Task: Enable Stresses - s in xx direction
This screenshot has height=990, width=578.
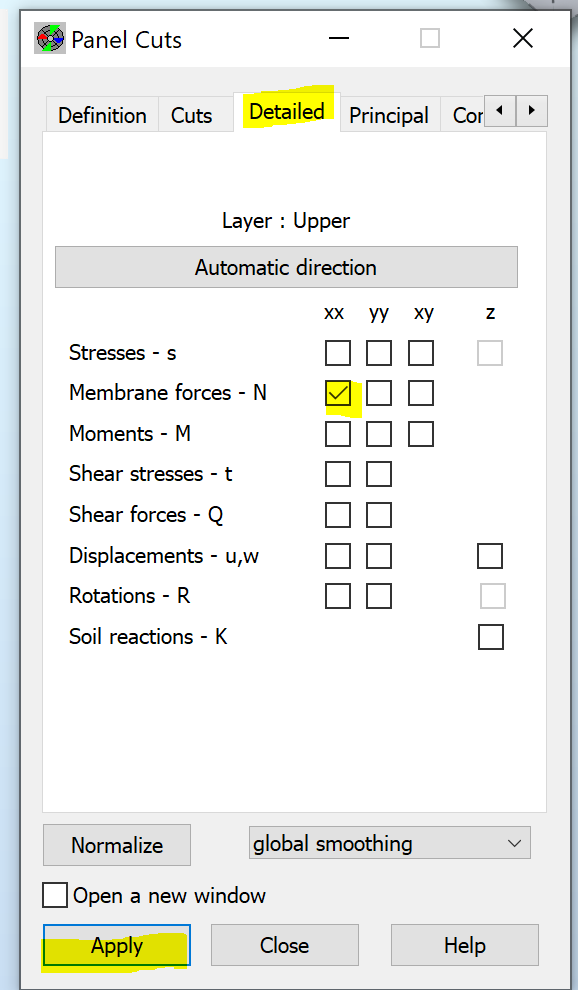Action: click(338, 353)
